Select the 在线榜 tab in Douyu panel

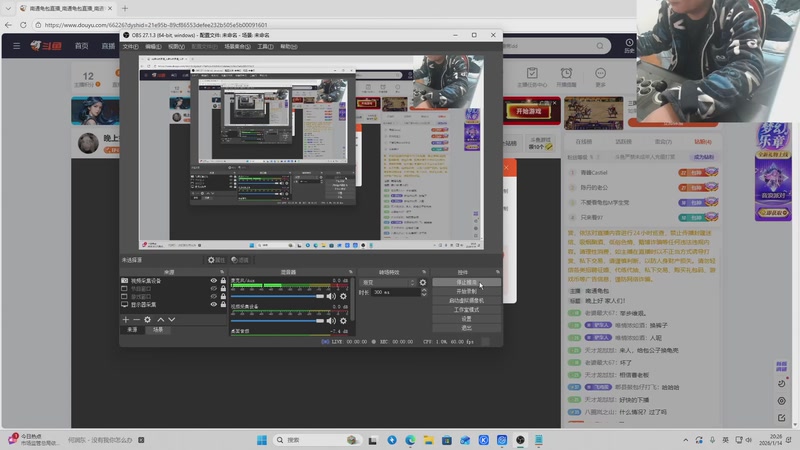pos(584,141)
